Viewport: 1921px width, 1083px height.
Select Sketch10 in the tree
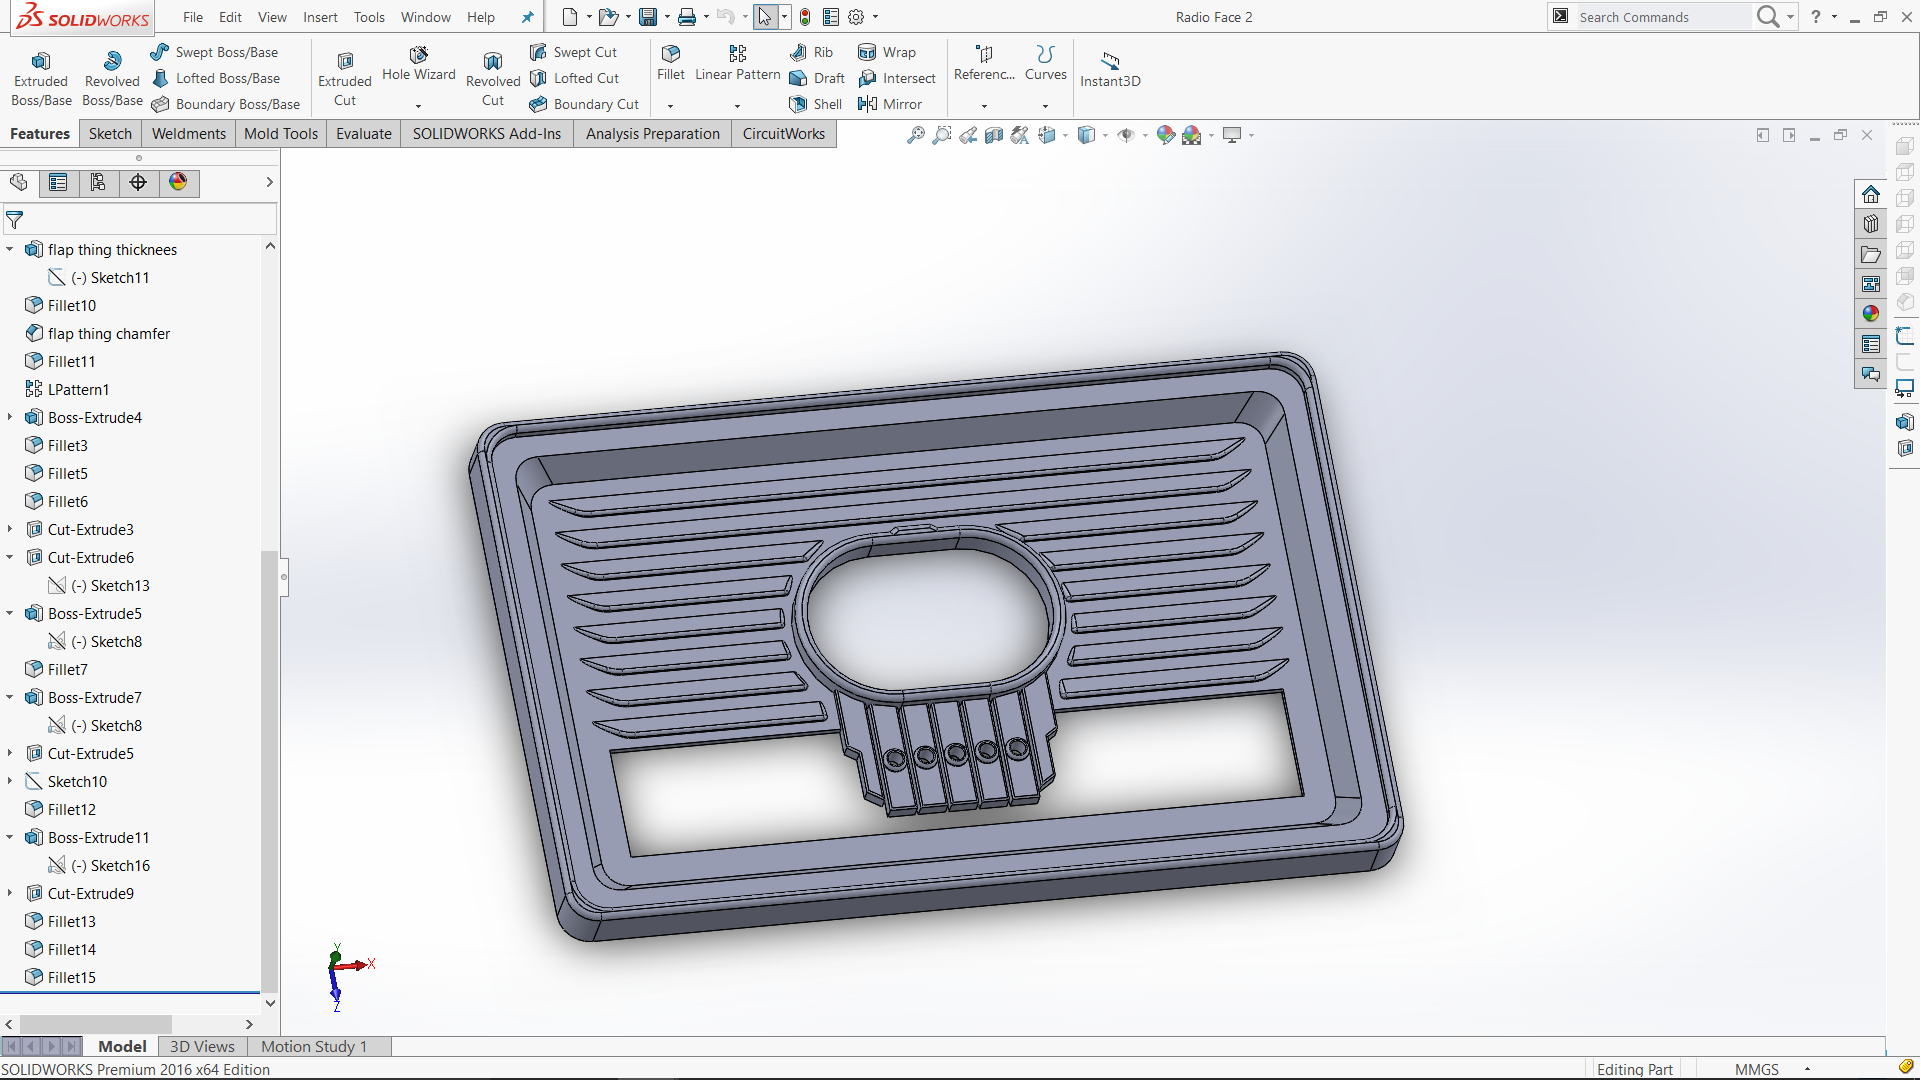[66, 782]
